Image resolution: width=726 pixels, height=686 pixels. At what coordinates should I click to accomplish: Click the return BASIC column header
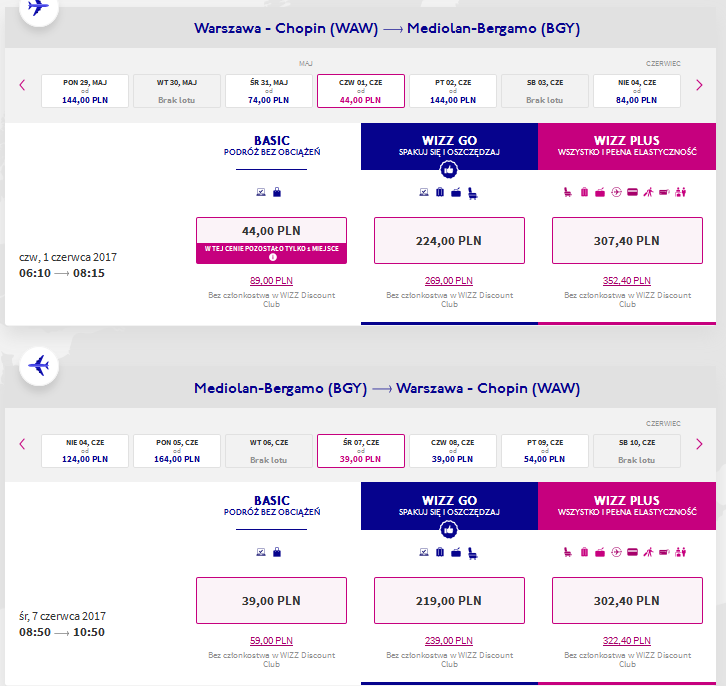(x=272, y=506)
